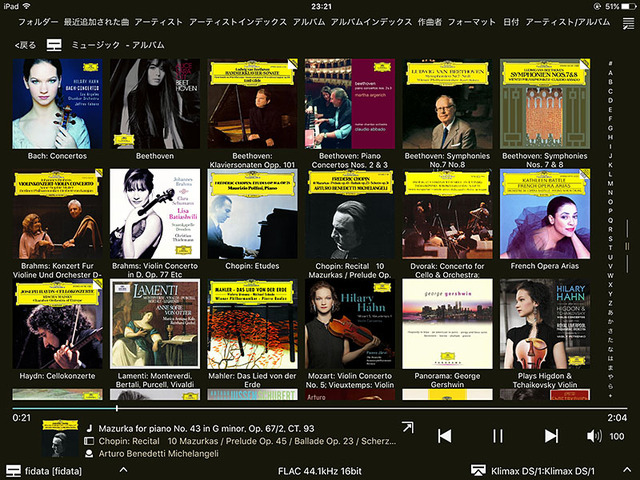Viewport: 640px width, 480px height.
Task: Tap the music note track-title icon
Action: [89, 429]
